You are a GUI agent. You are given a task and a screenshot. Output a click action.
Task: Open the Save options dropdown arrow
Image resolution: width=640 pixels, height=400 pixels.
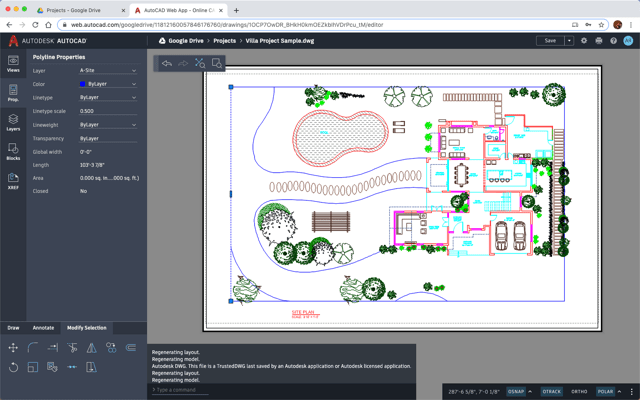pos(569,41)
